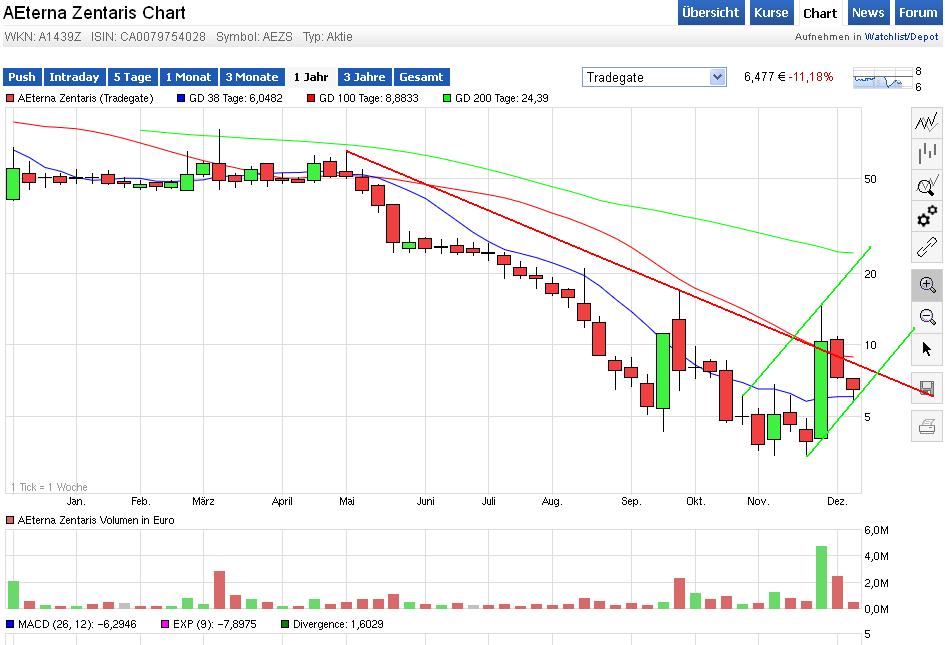Select the 1 Jahr timeframe

coord(311,77)
